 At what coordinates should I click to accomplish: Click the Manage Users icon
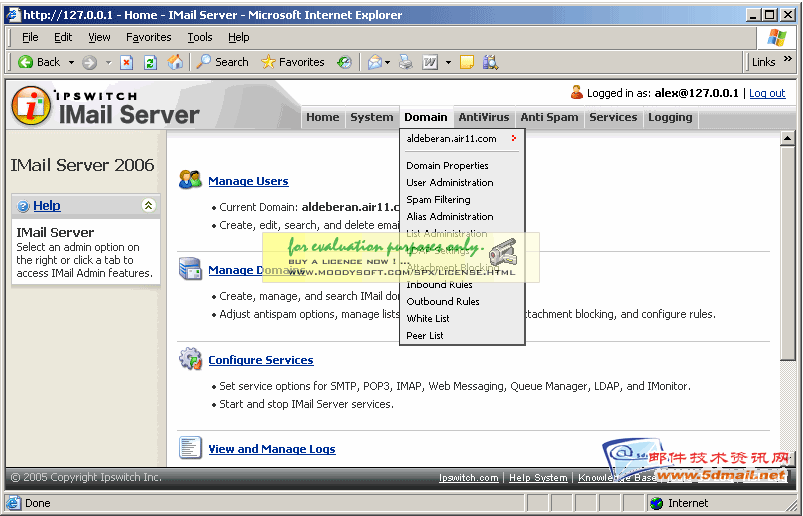tap(190, 180)
